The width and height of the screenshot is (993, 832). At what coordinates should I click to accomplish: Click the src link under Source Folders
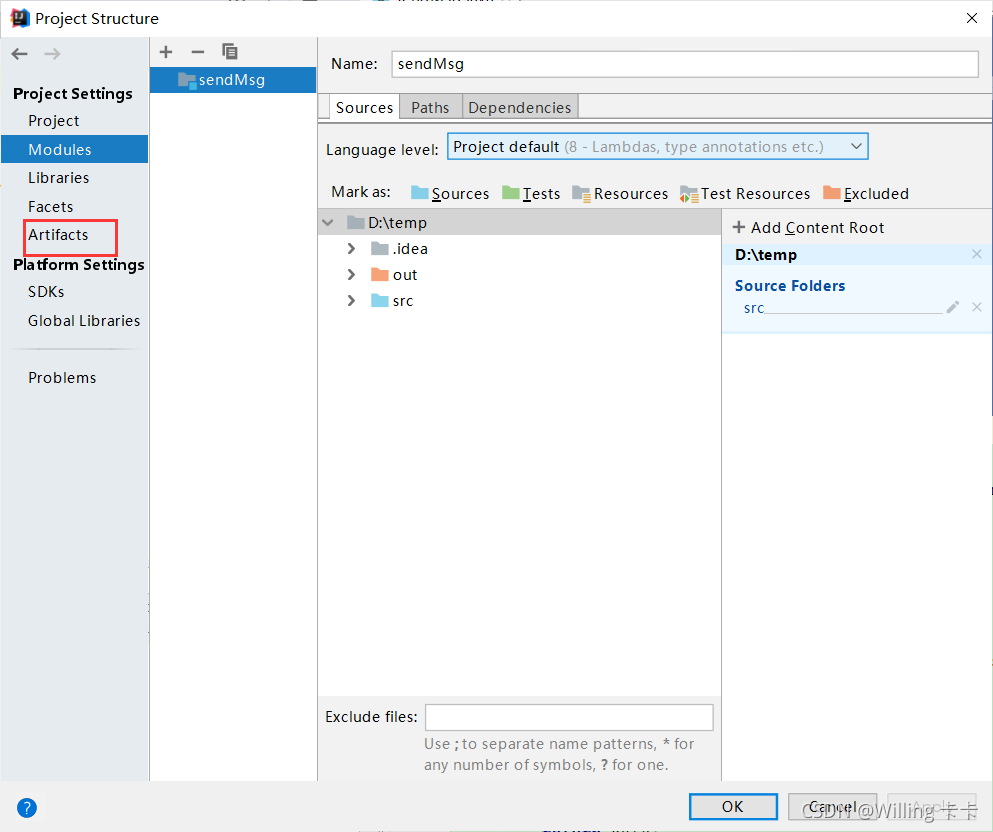click(x=754, y=308)
